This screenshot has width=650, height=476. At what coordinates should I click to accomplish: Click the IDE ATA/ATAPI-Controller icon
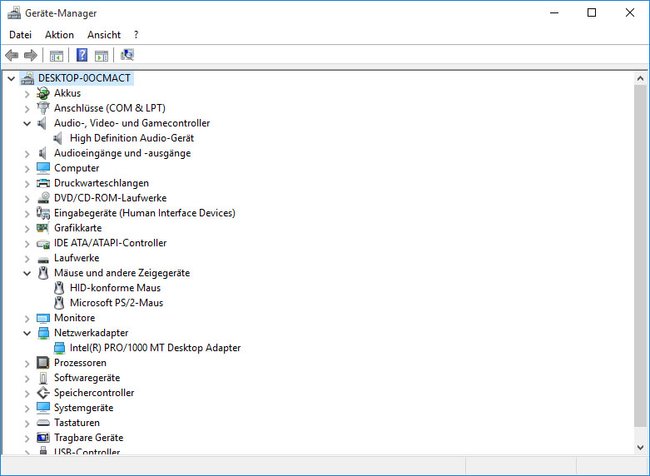coord(43,243)
